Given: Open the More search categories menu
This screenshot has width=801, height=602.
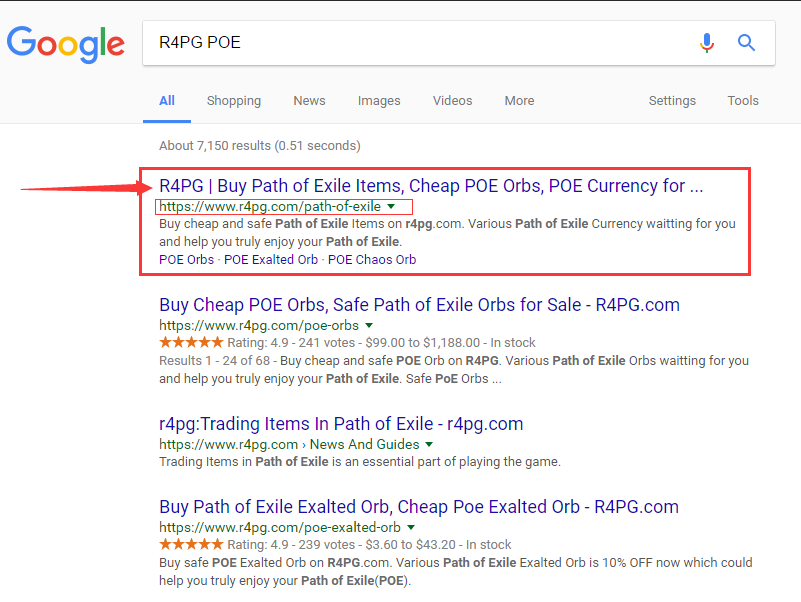Looking at the screenshot, I should click(520, 101).
